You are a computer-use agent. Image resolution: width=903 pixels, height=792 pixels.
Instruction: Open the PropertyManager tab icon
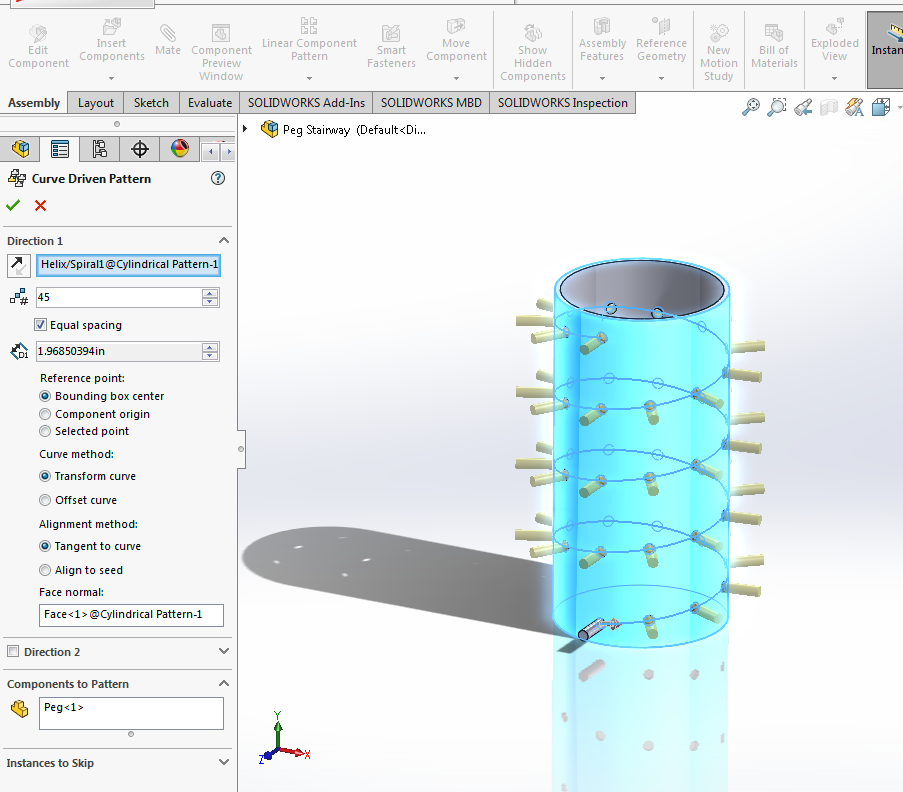60,149
